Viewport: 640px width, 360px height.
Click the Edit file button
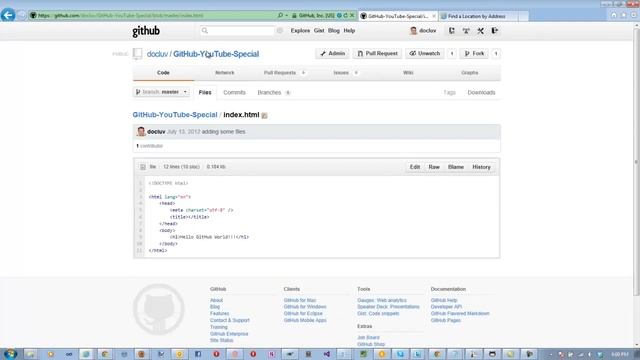415,167
